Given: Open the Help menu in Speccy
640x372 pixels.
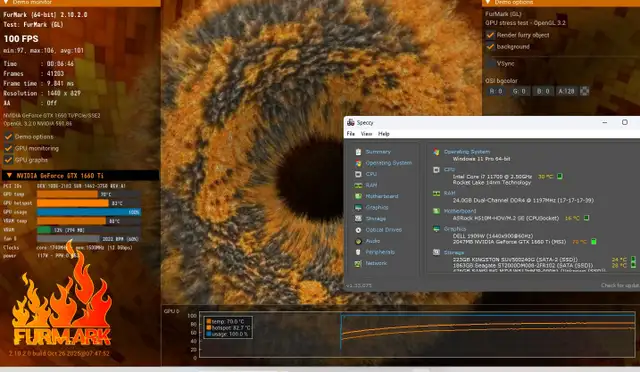Looking at the screenshot, I should pyautogui.click(x=384, y=134).
